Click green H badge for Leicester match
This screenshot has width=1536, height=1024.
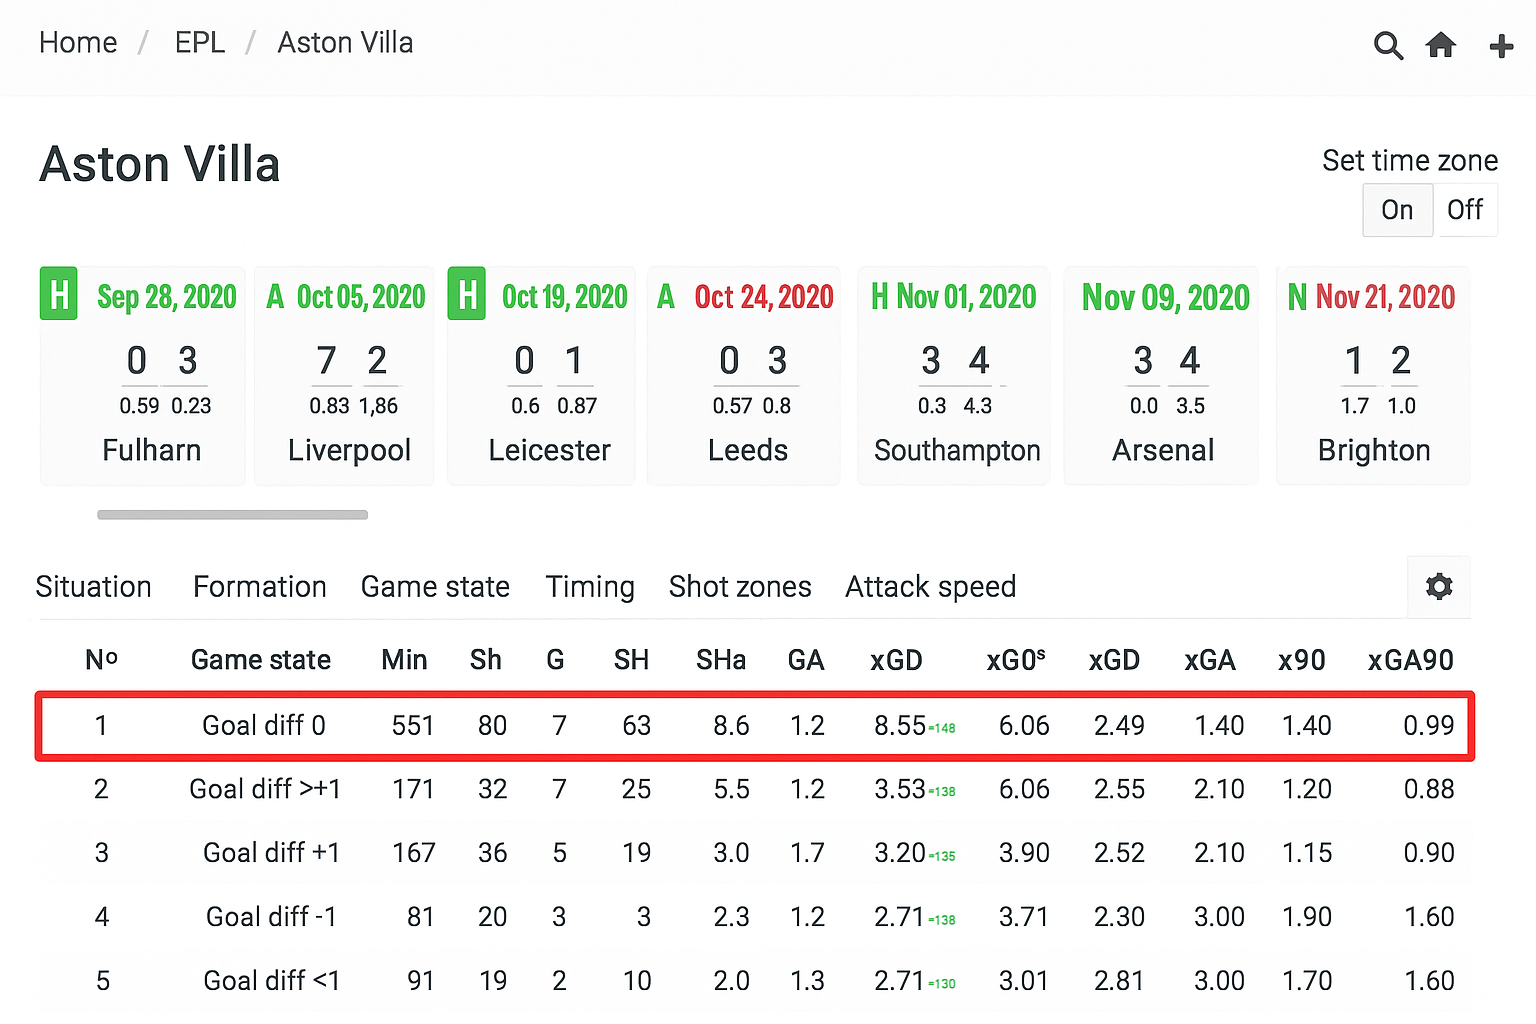tap(467, 294)
